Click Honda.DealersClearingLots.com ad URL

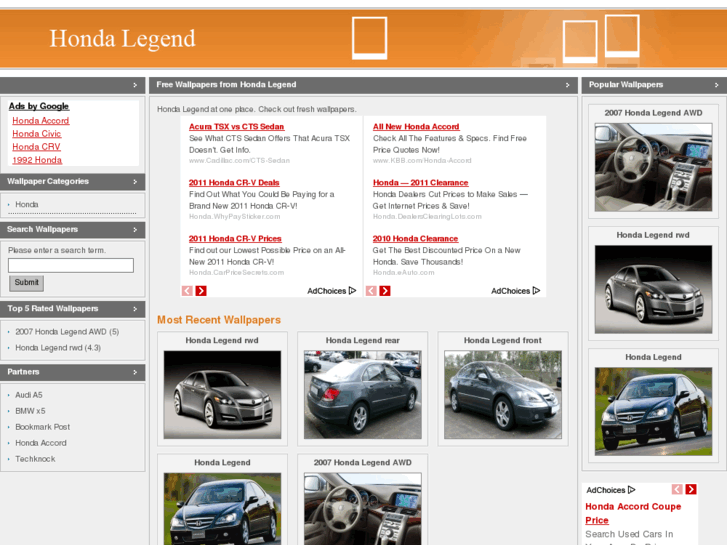(x=427, y=217)
